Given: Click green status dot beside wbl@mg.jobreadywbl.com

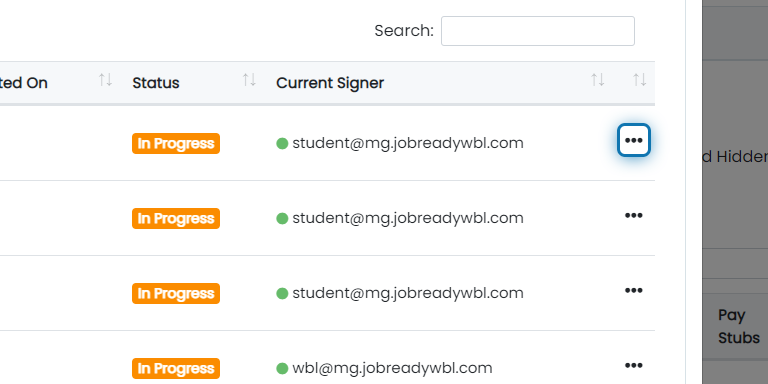Looking at the screenshot, I should point(282,368).
